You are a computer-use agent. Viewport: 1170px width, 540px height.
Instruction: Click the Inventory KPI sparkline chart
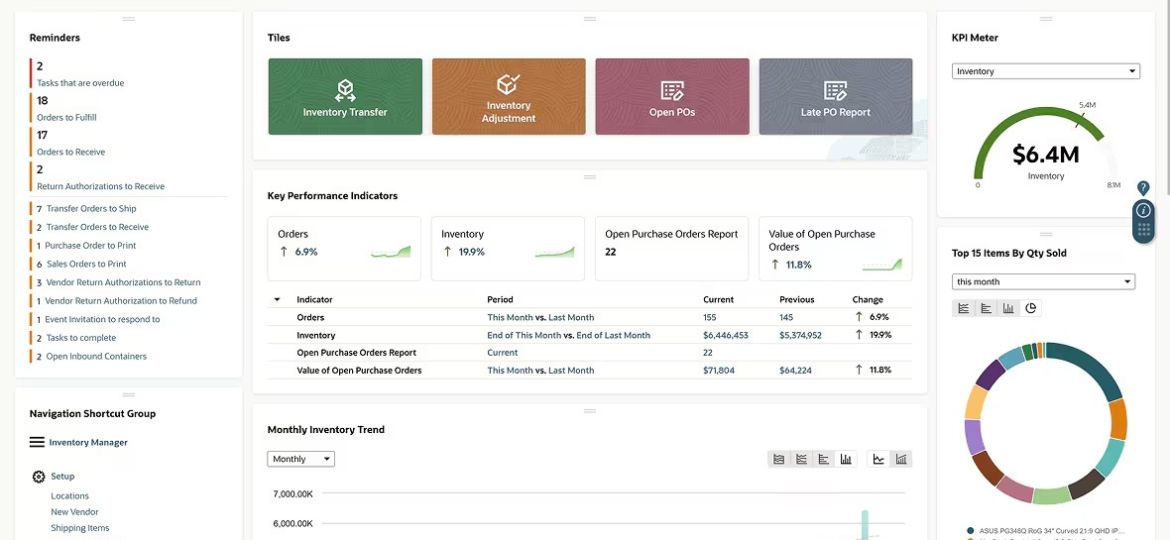[554, 252]
